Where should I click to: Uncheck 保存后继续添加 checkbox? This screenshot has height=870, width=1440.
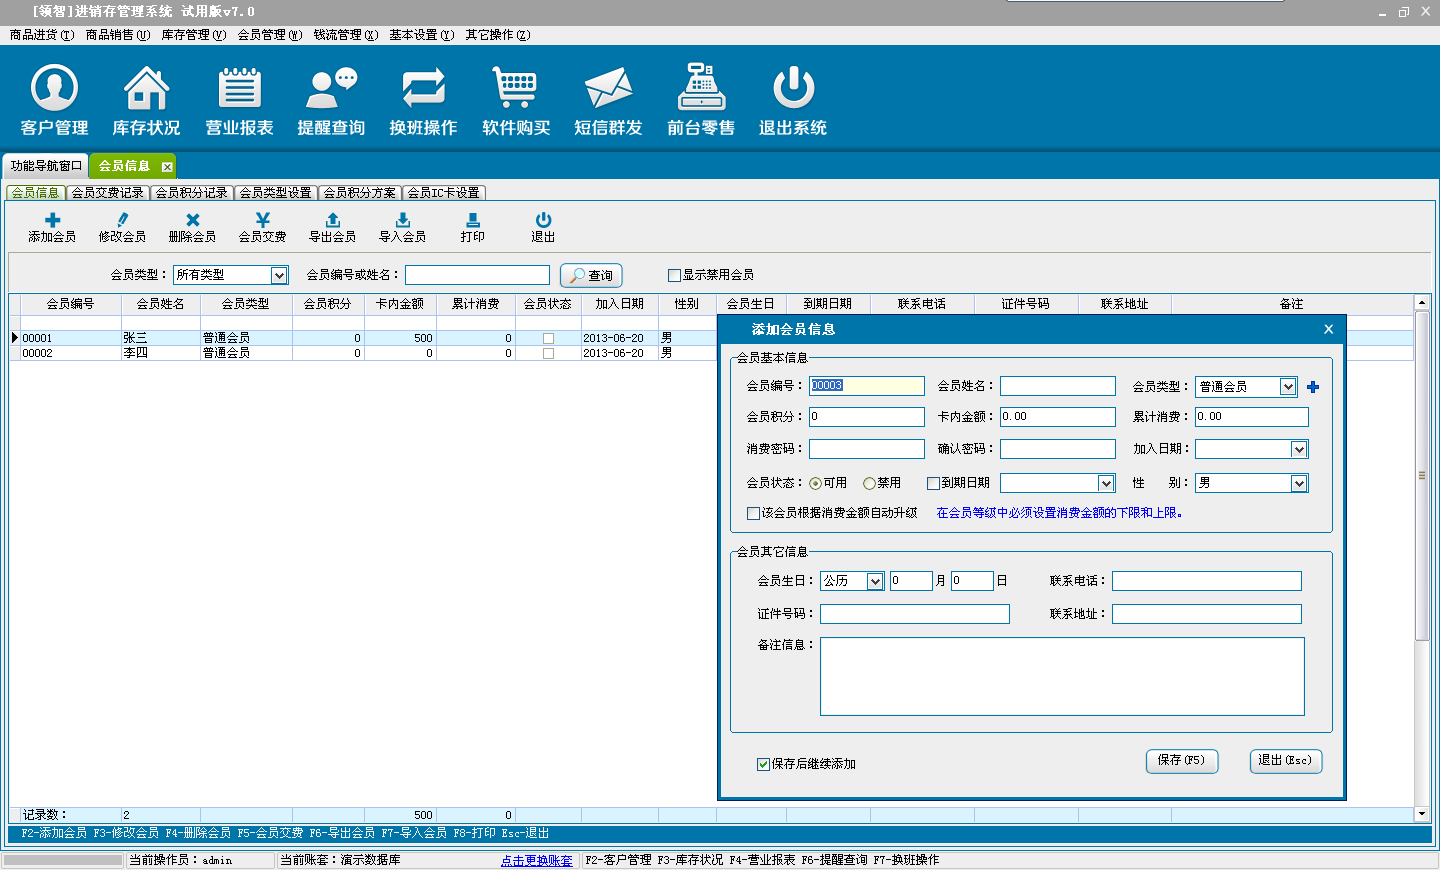(x=763, y=764)
